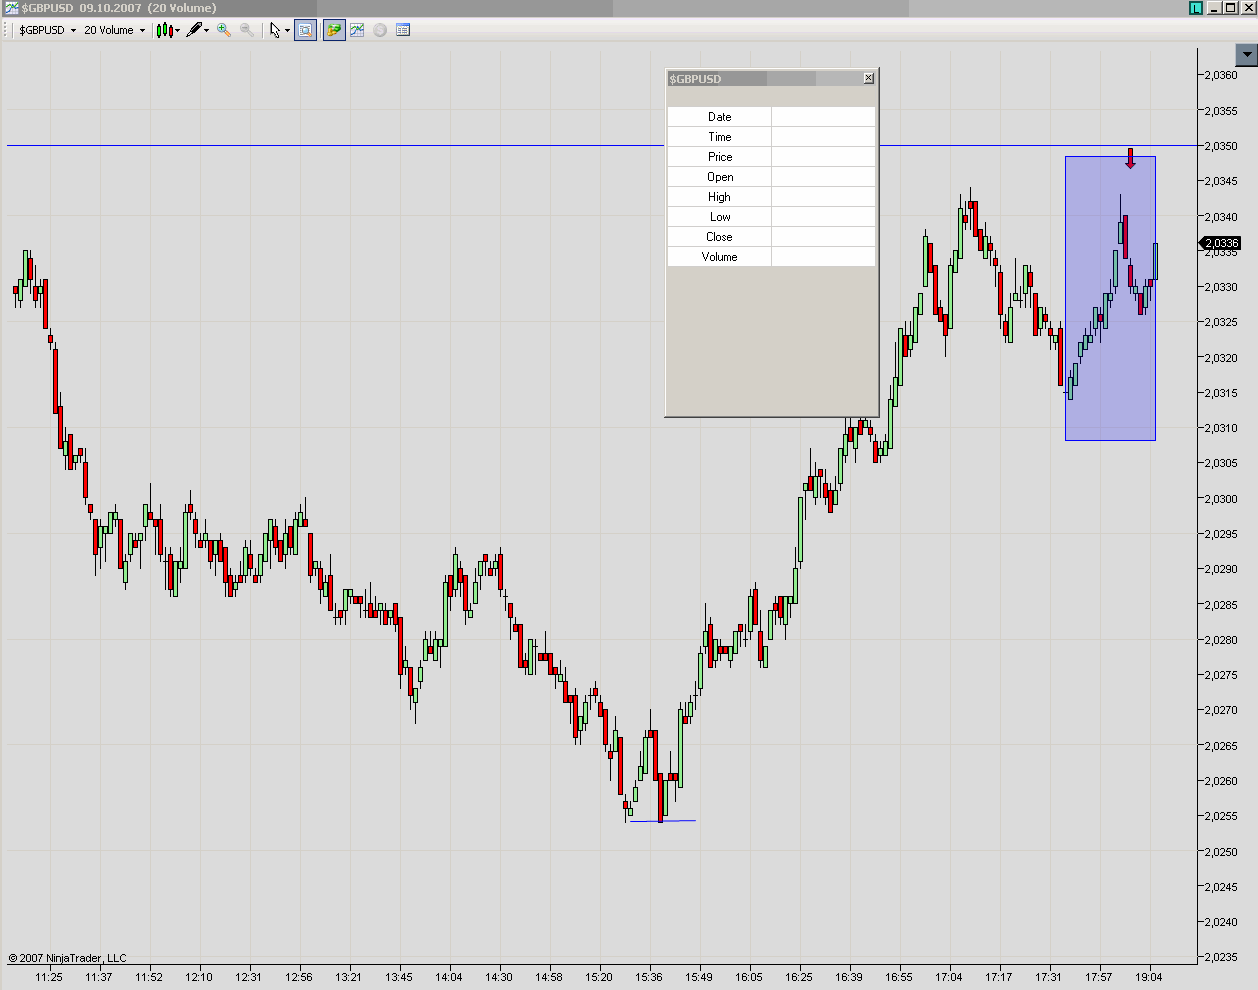
Task: Click the Time row in data box
Action: [771, 137]
